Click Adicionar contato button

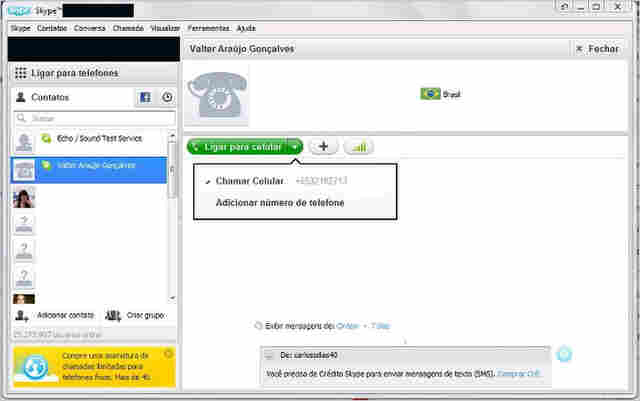[x=55, y=315]
